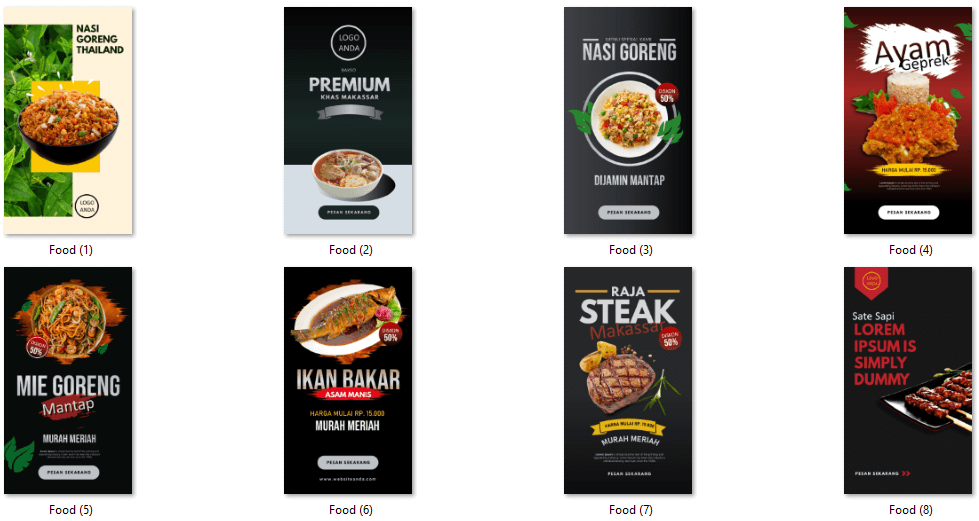
Task: Click the file name label Food (1)
Action: tap(71, 250)
